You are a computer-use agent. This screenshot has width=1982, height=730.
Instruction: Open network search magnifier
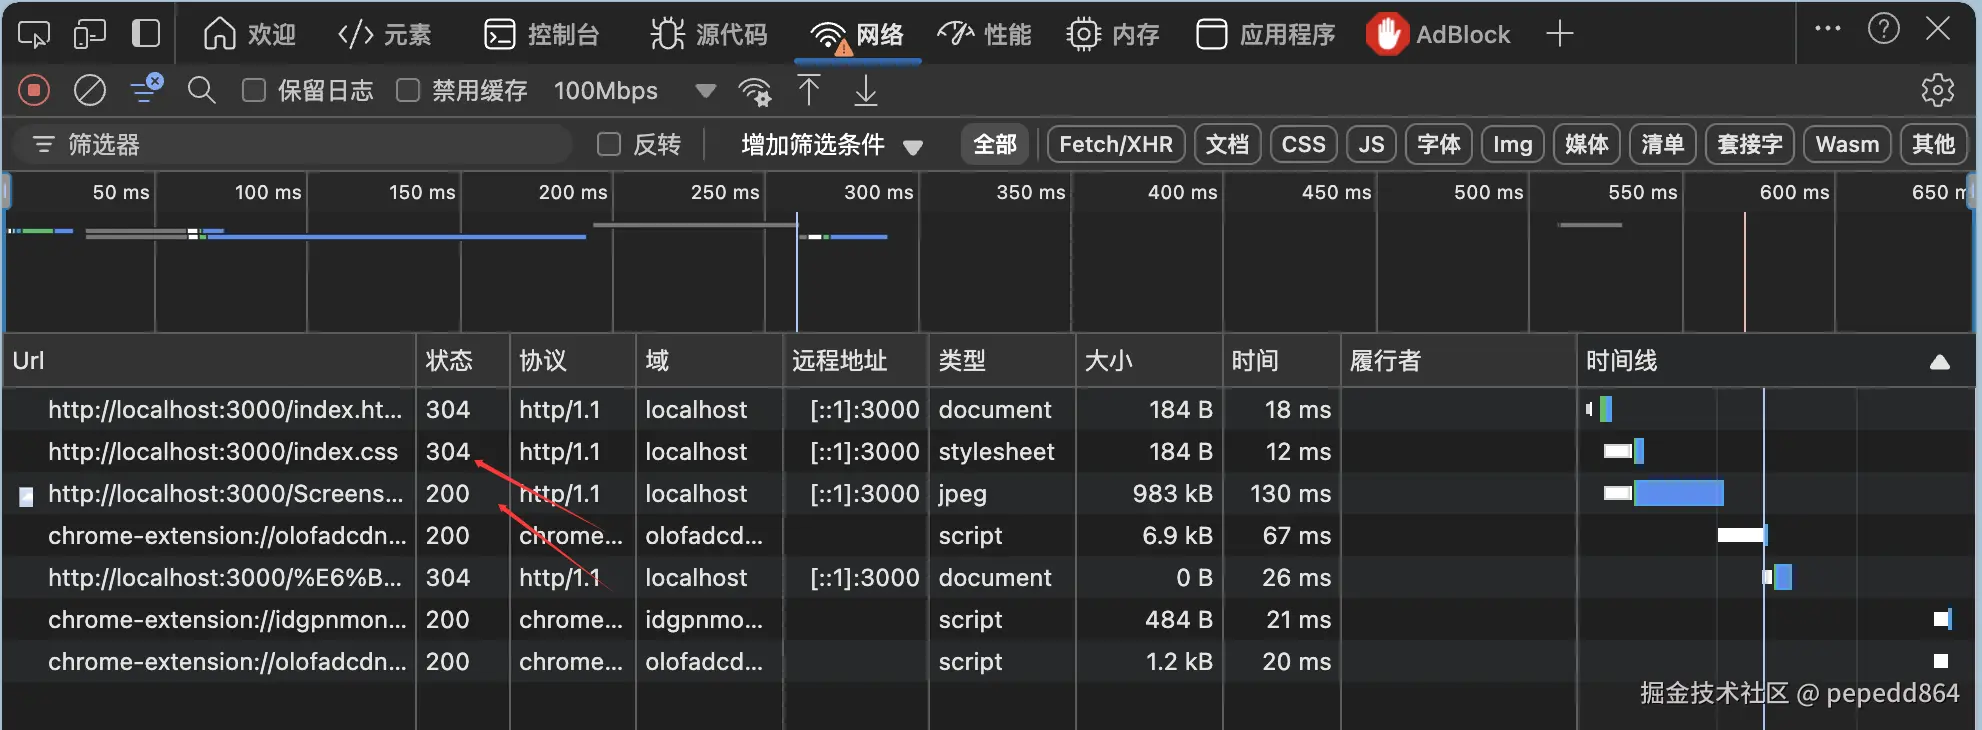pyautogui.click(x=201, y=91)
